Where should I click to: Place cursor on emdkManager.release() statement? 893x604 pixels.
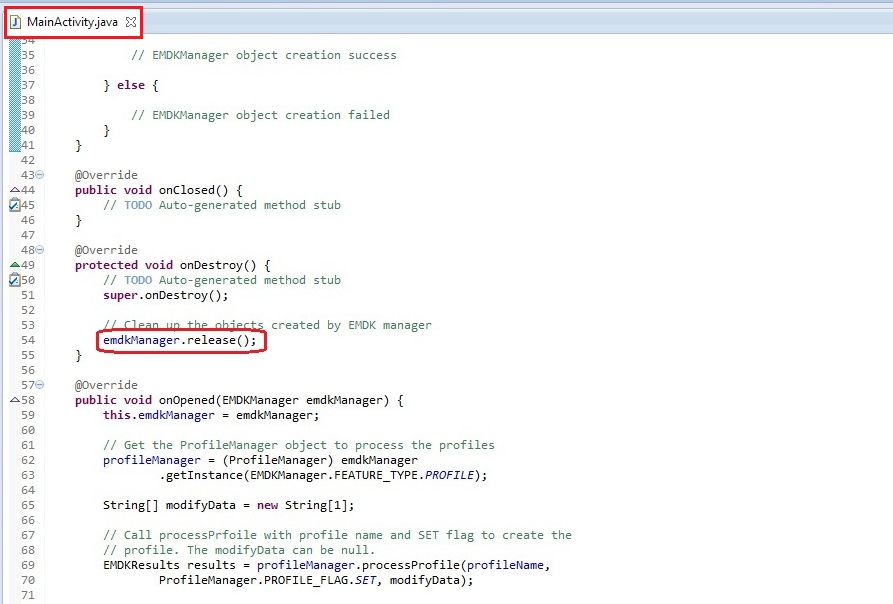point(179,340)
